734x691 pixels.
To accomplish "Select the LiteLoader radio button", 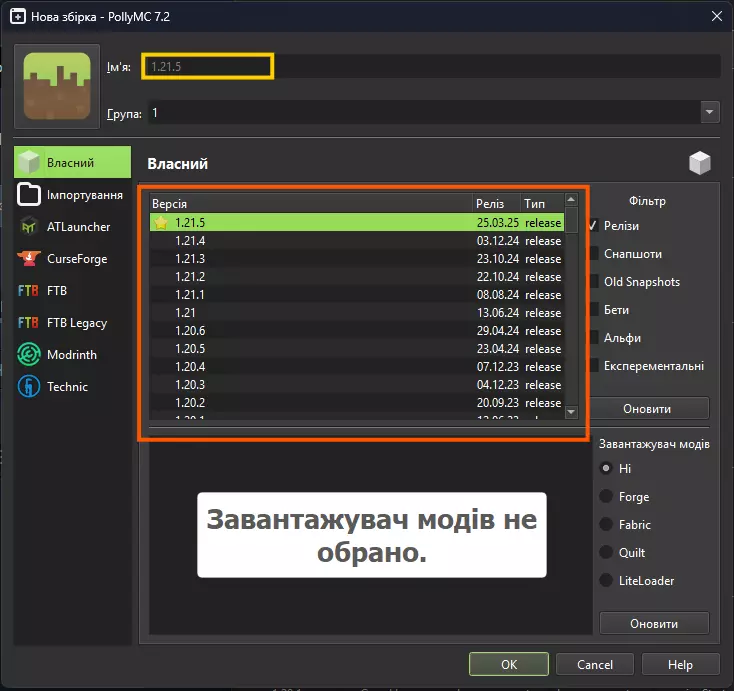I will [x=606, y=581].
